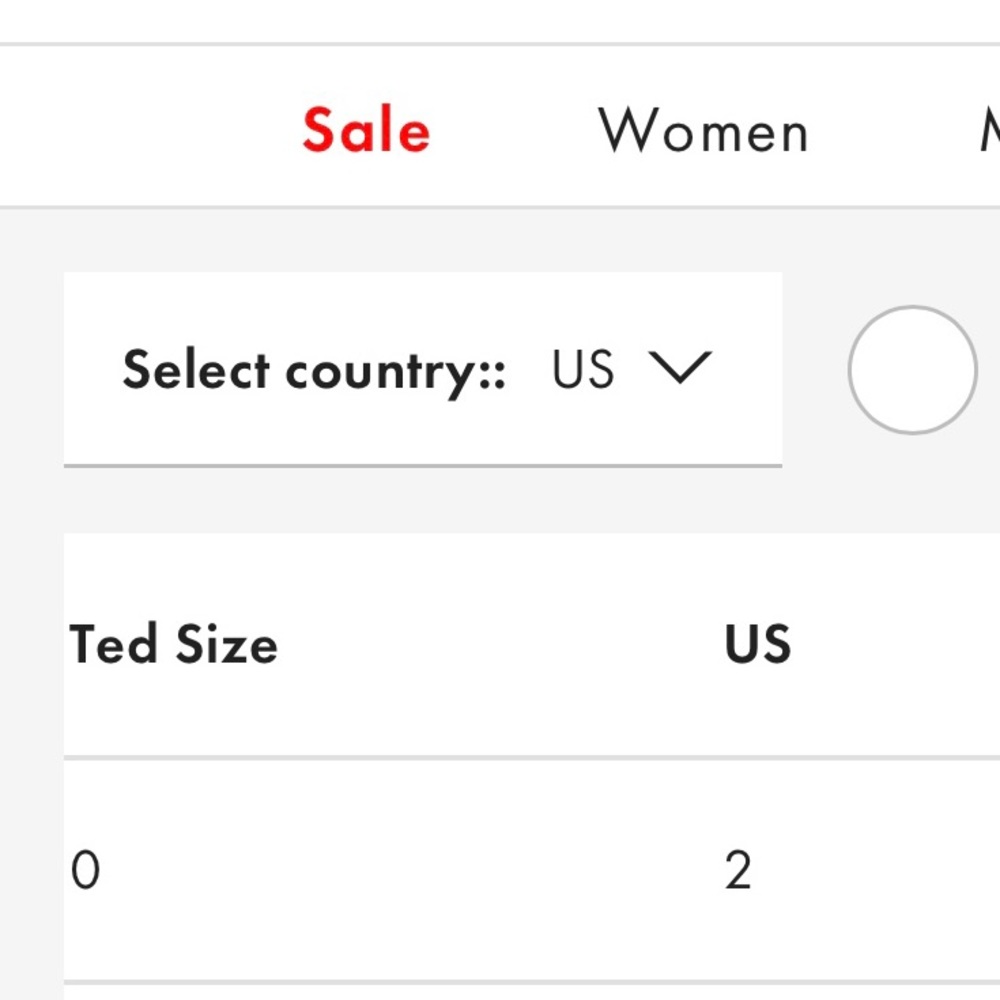Click the US column header in size table
Screen dimensions: 1000x1000
(x=758, y=644)
